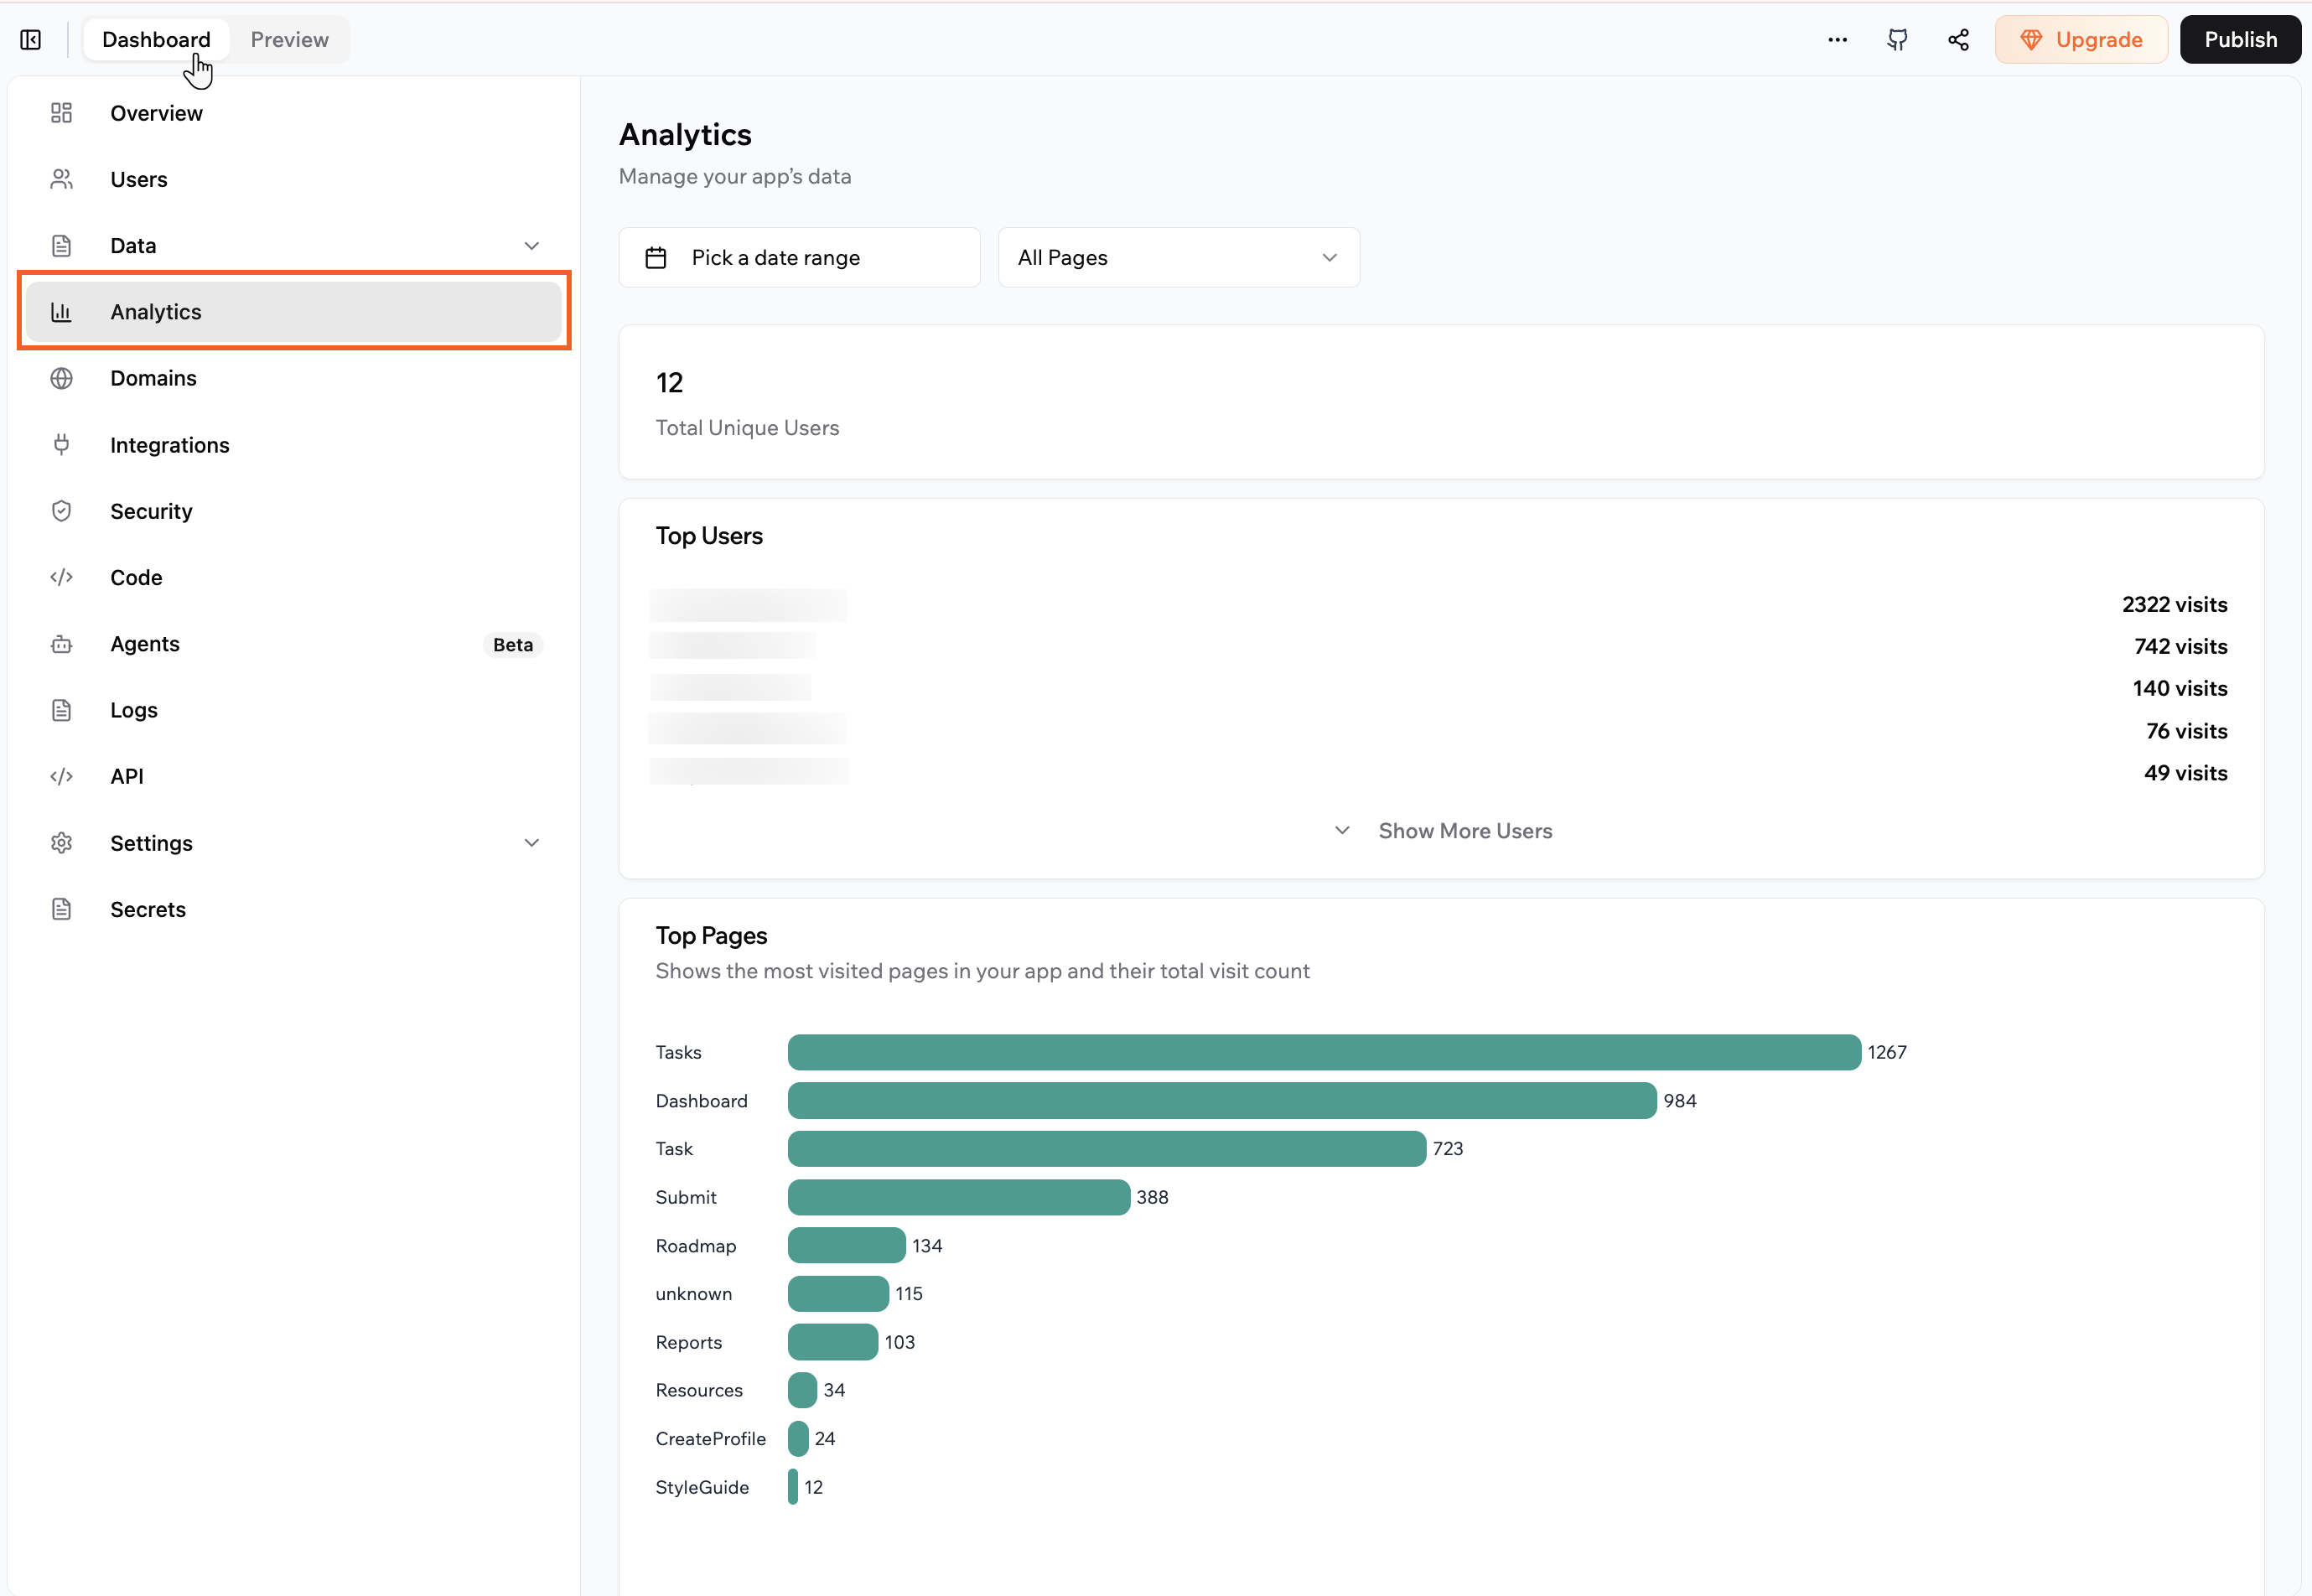Click the GitHub icon in the top bar
The image size is (2312, 1596).
pos(1897,40)
